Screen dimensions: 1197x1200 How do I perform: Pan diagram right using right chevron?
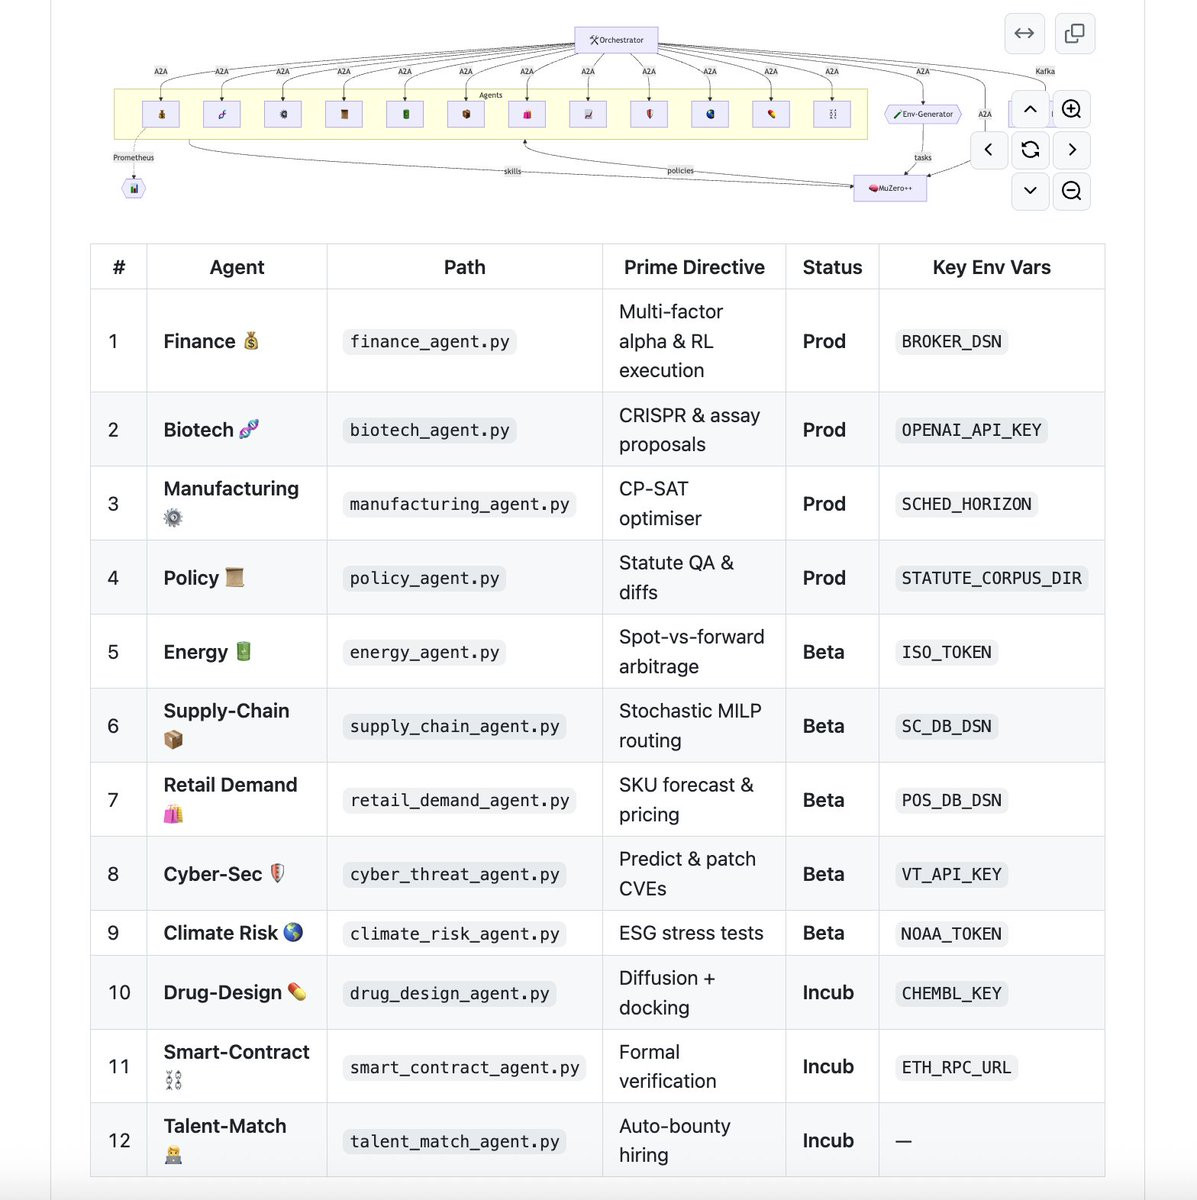[1071, 150]
